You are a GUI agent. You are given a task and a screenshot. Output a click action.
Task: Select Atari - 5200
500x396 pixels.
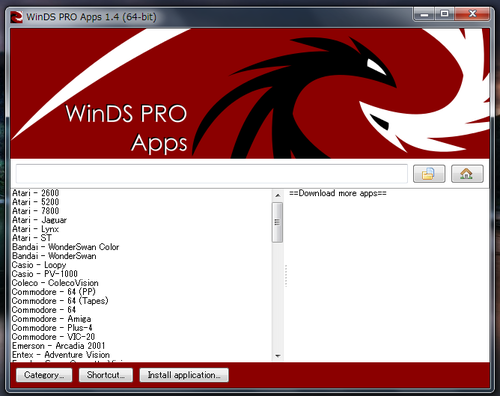point(36,202)
